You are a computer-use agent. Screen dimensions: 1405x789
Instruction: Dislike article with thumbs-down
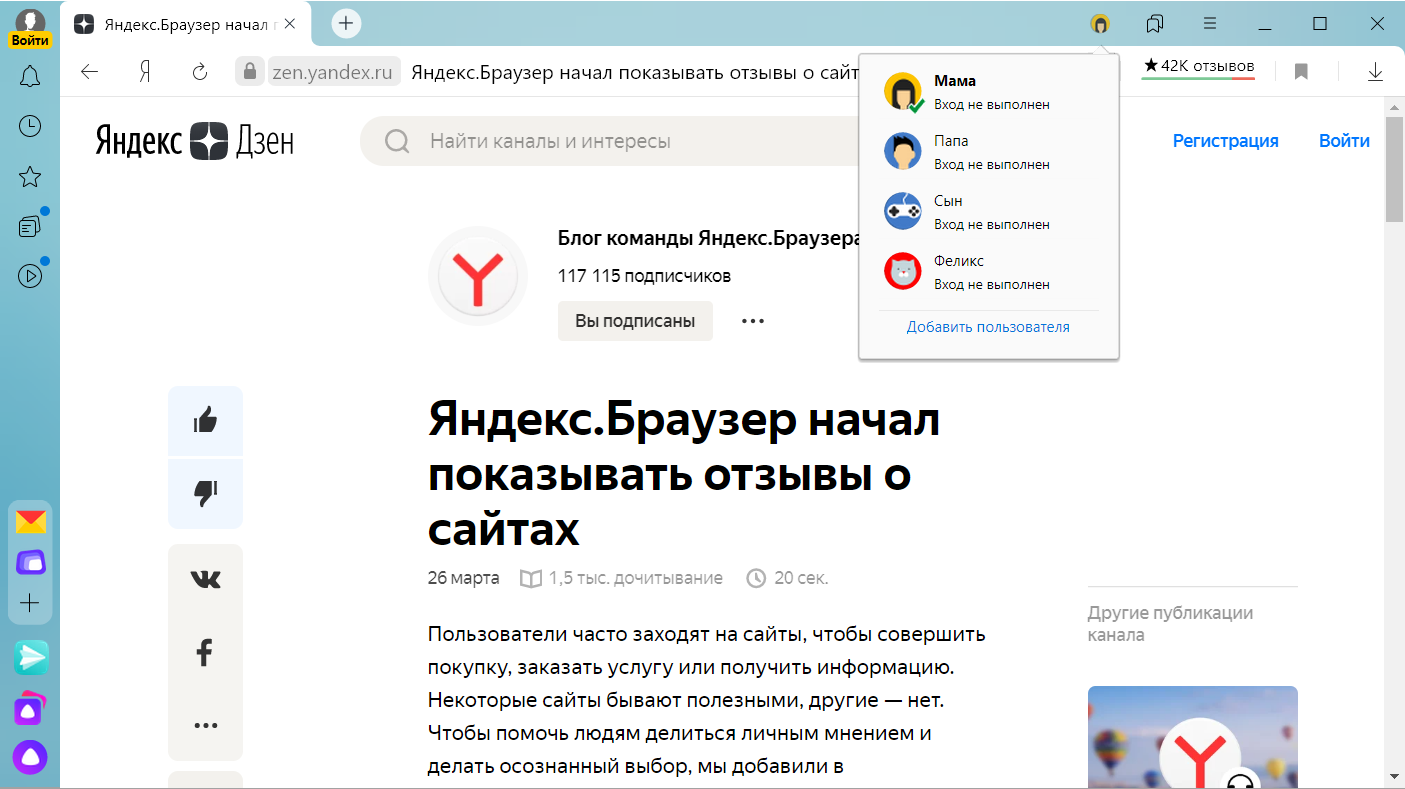[205, 493]
